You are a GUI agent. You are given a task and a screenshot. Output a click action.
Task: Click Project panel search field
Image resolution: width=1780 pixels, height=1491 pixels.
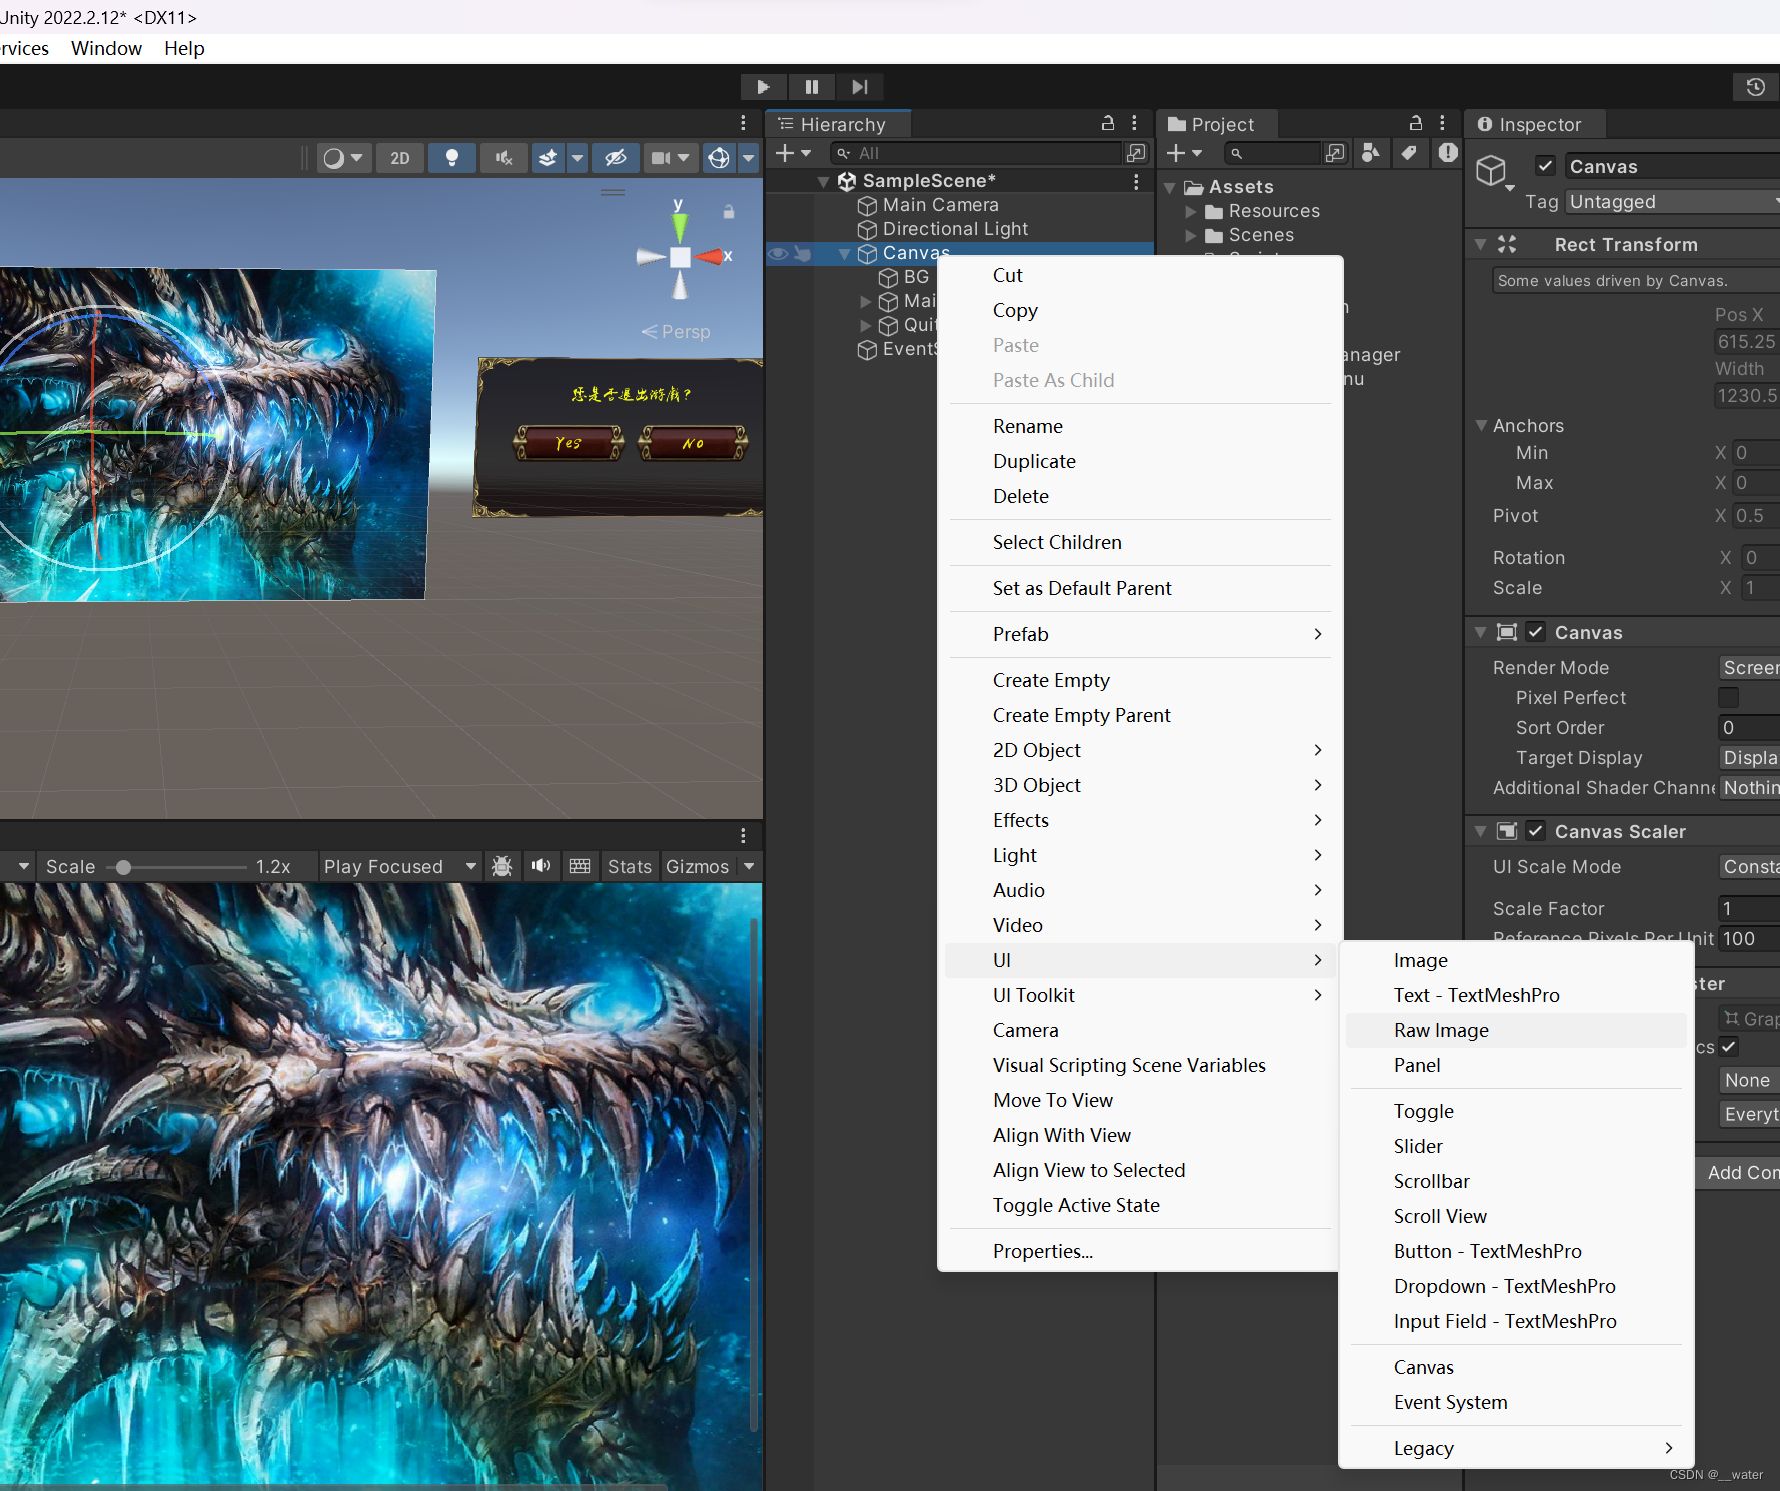(1272, 153)
